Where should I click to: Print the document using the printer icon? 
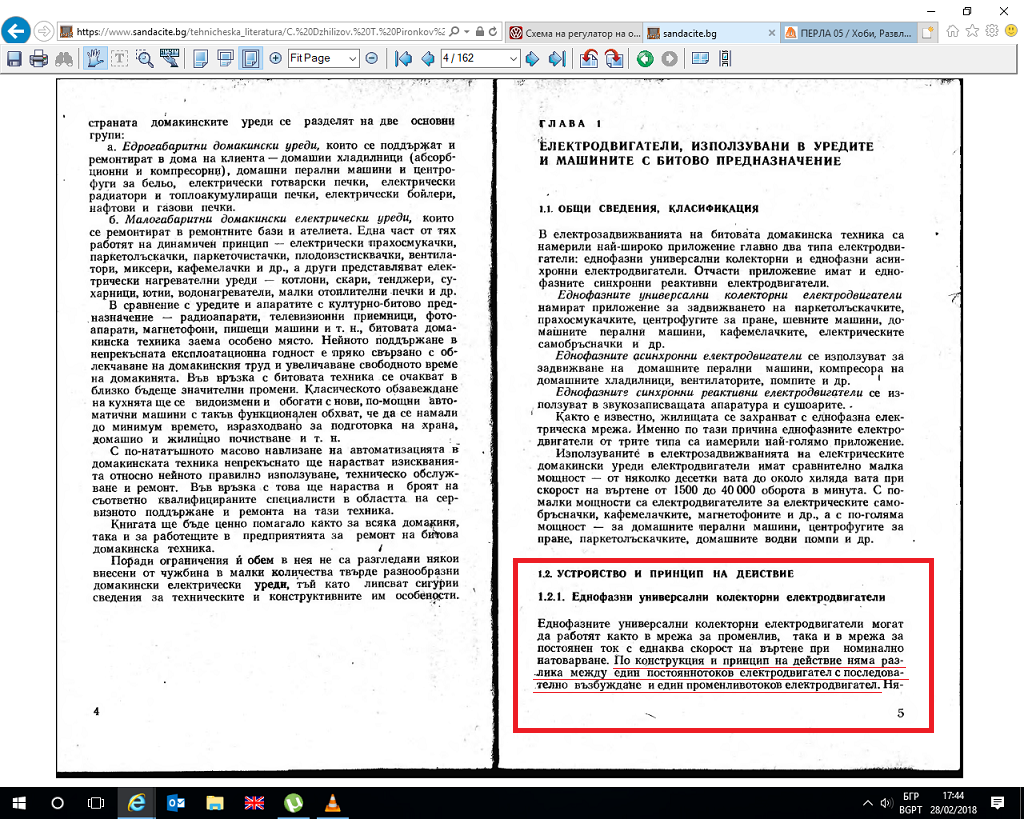pyautogui.click(x=39, y=59)
